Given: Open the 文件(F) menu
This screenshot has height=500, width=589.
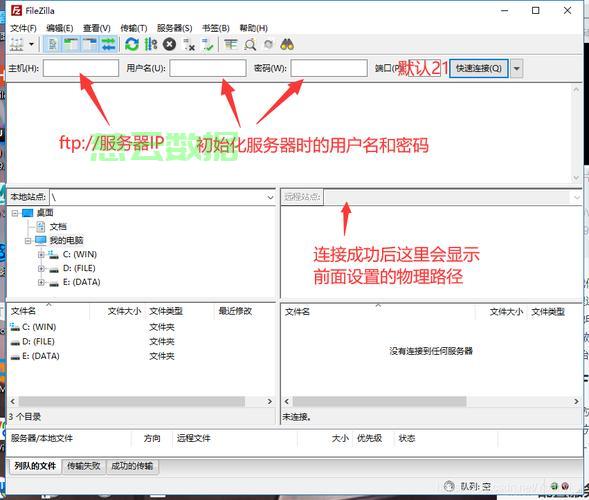Looking at the screenshot, I should [23, 28].
